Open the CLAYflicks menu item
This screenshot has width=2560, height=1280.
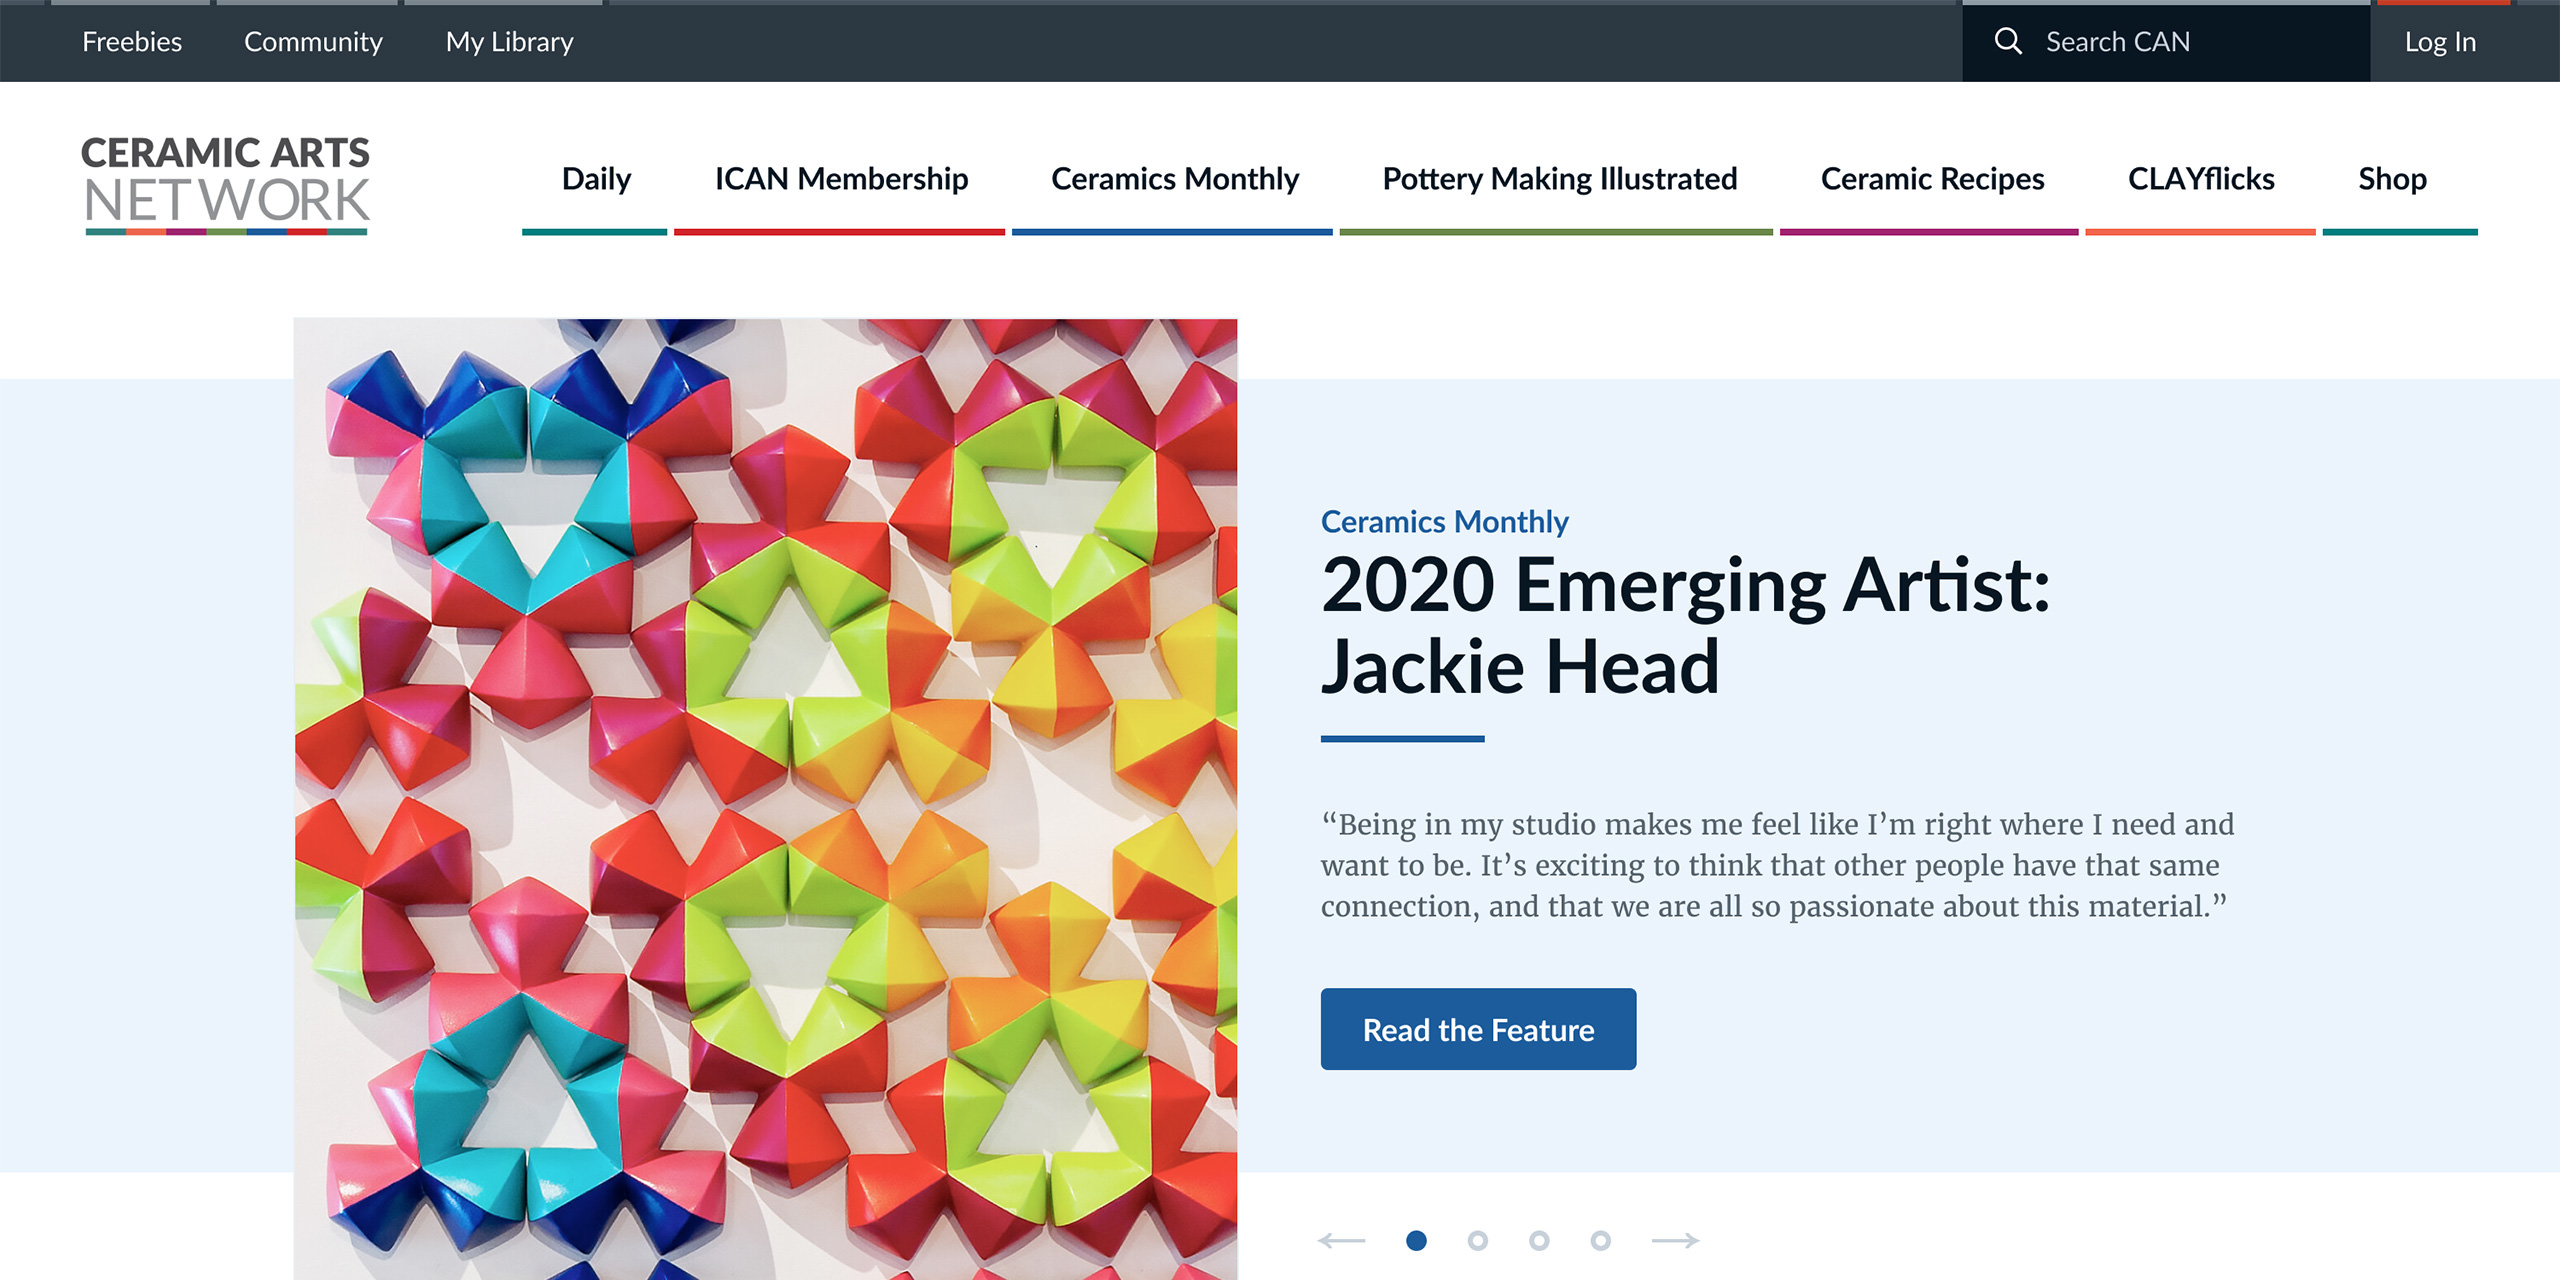point(2200,179)
